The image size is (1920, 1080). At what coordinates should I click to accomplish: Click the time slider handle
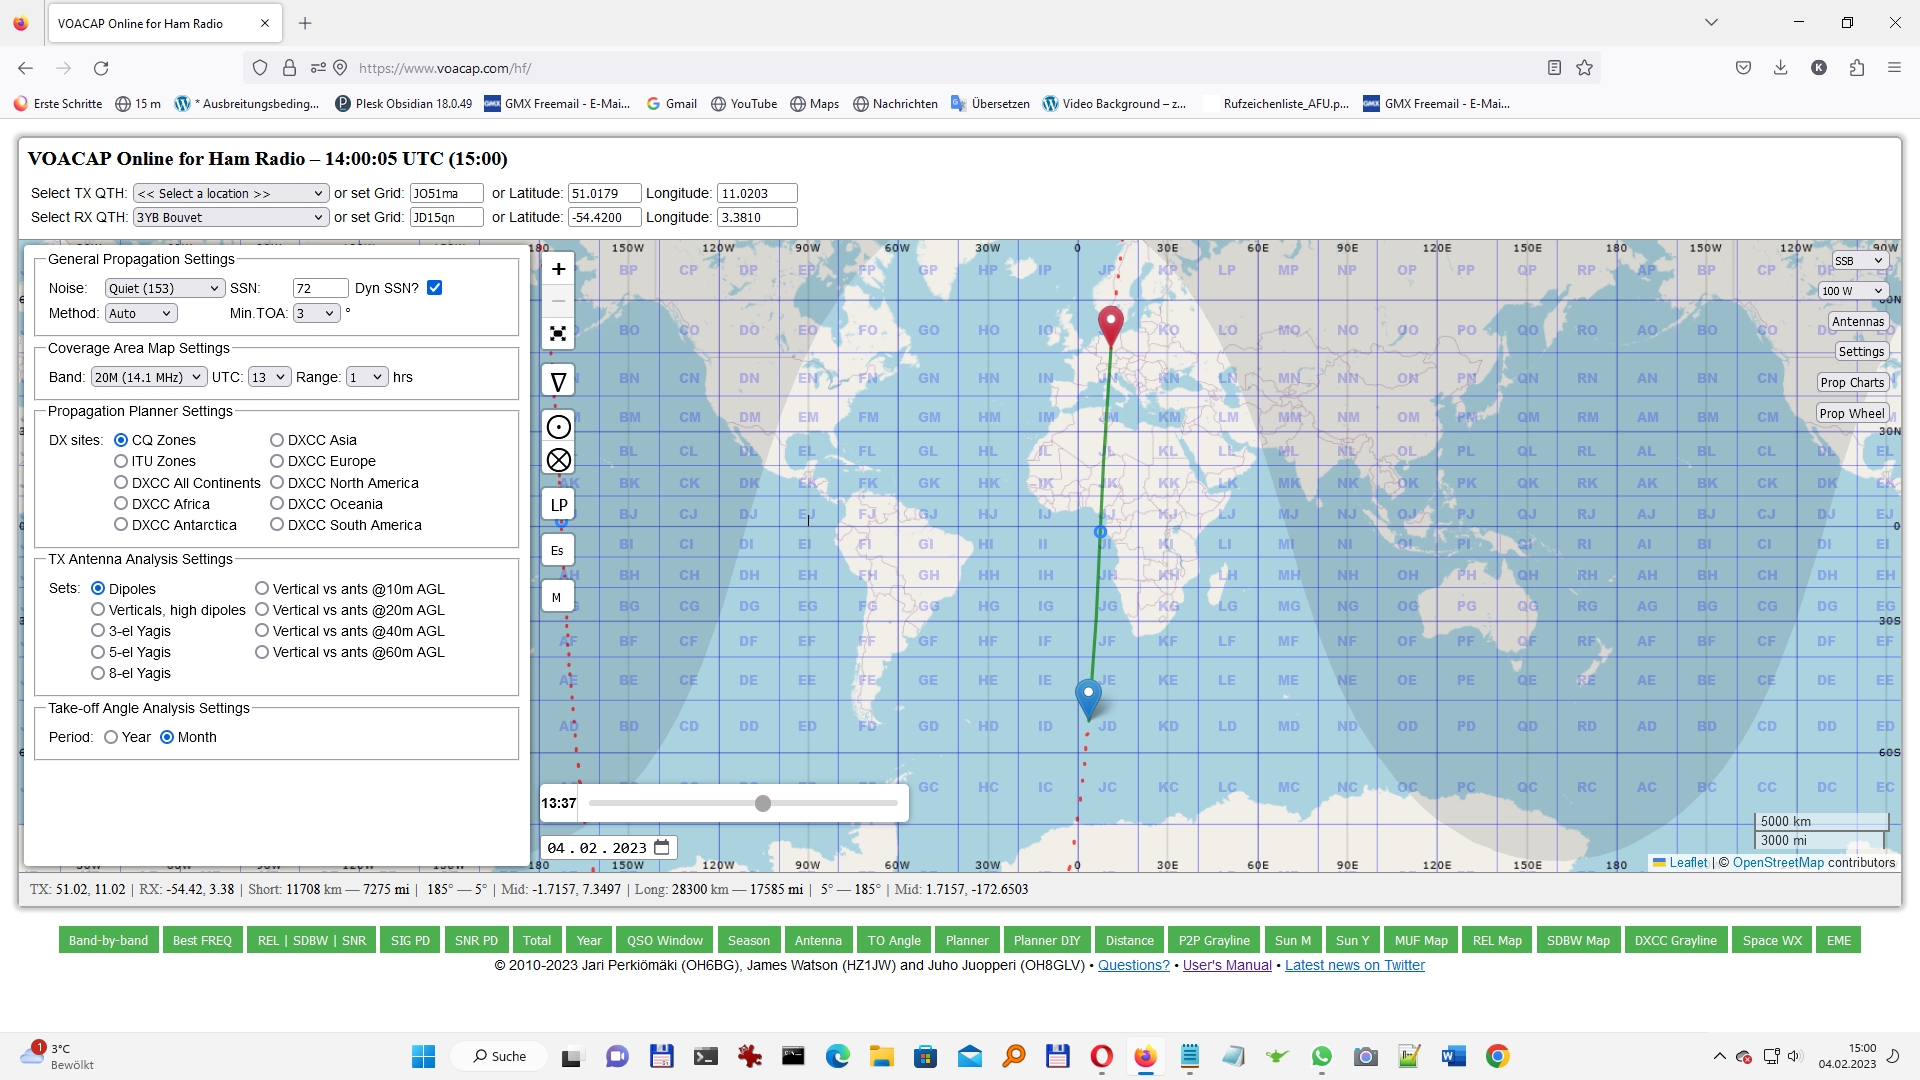(763, 803)
